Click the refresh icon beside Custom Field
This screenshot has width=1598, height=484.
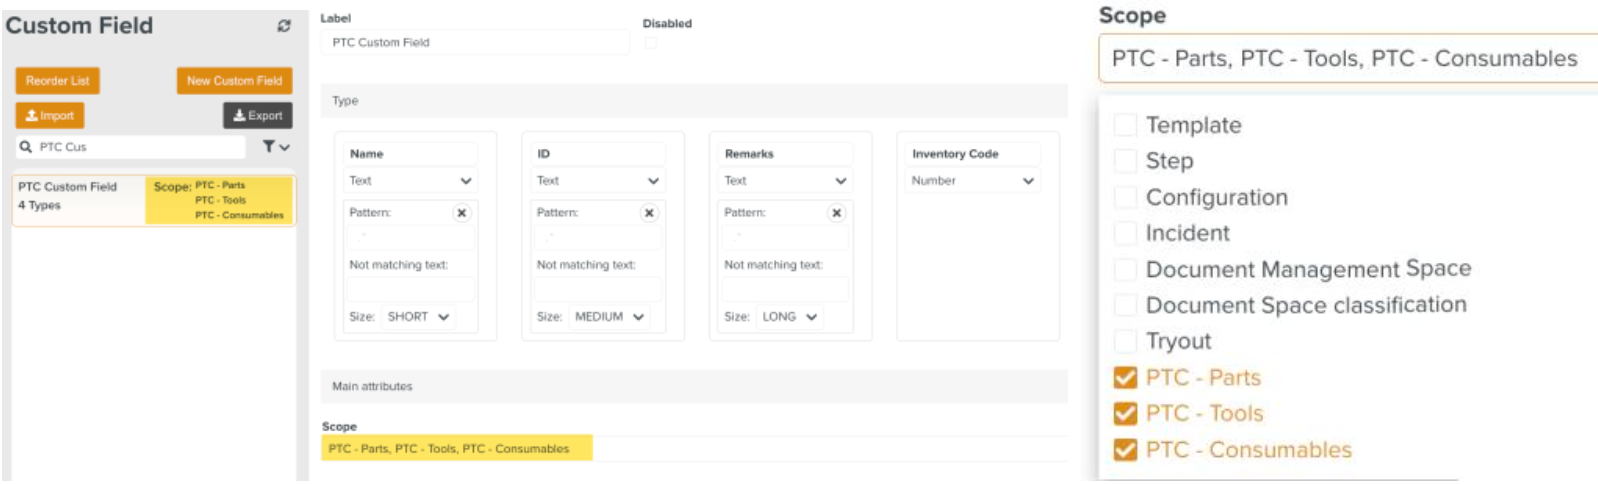(284, 26)
